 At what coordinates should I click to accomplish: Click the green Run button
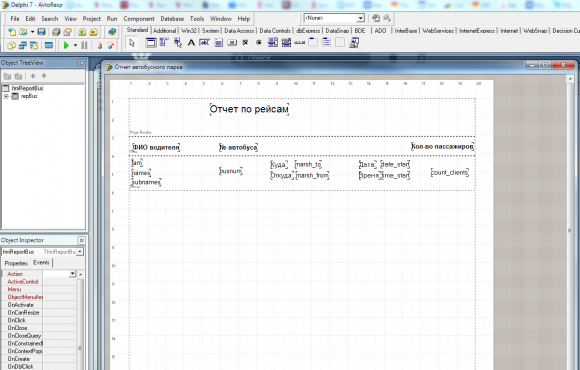(66, 45)
